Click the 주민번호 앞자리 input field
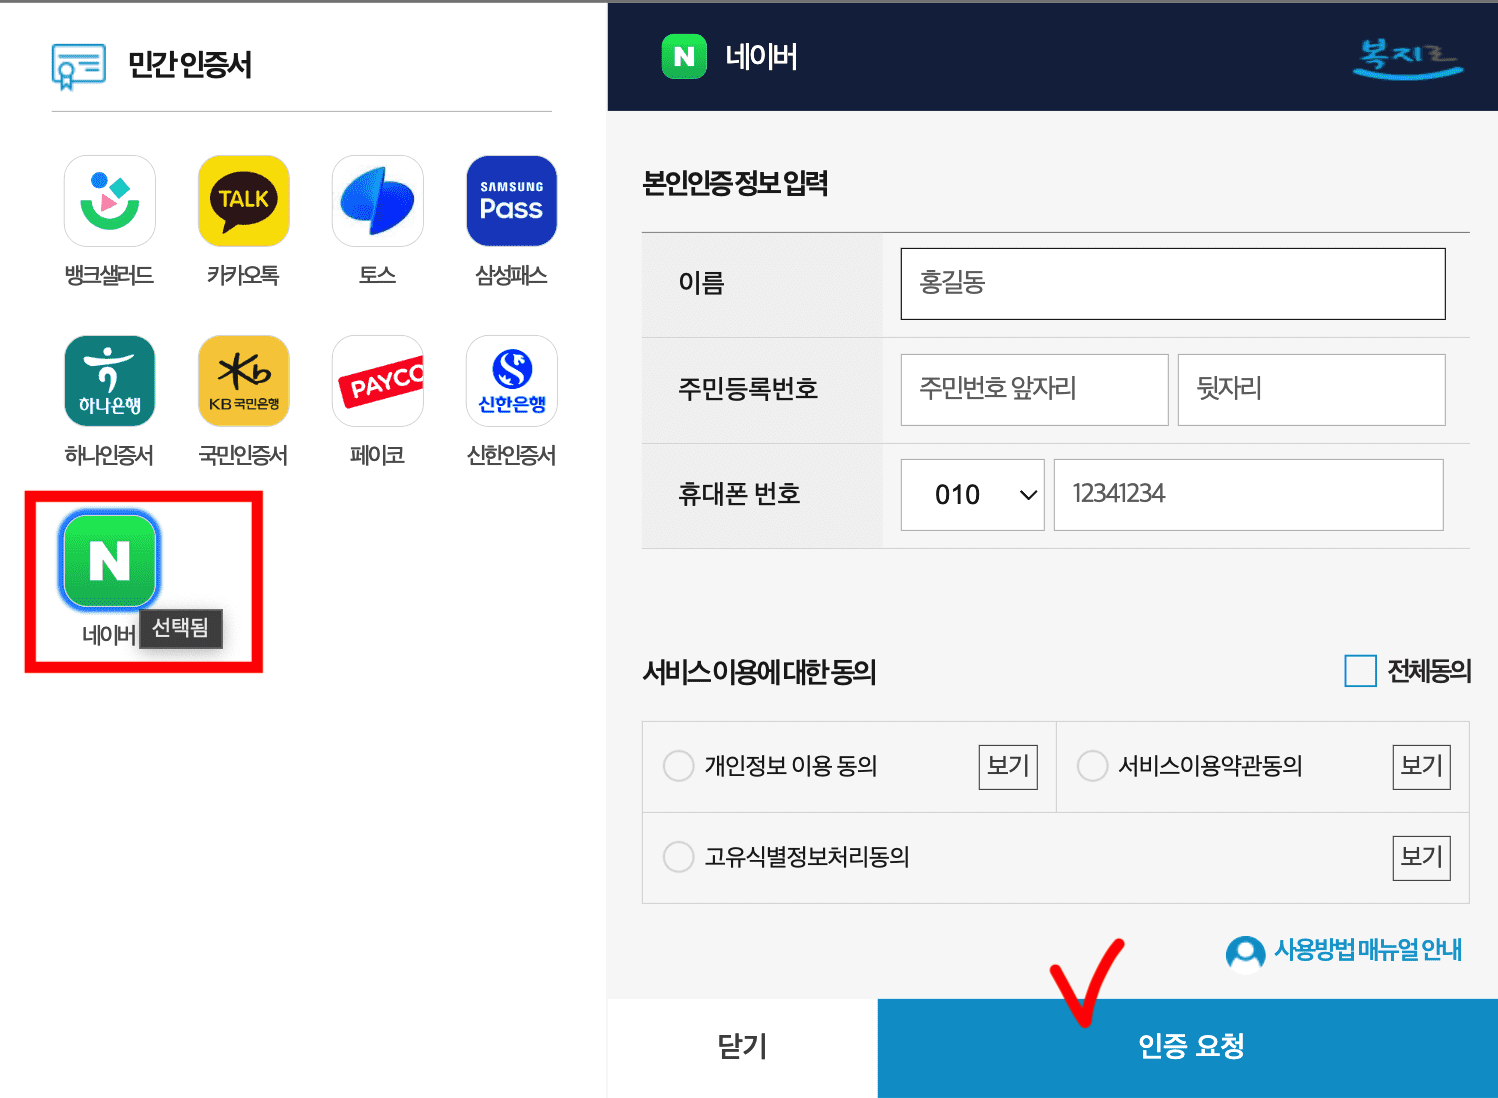This screenshot has width=1498, height=1098. pos(1035,390)
